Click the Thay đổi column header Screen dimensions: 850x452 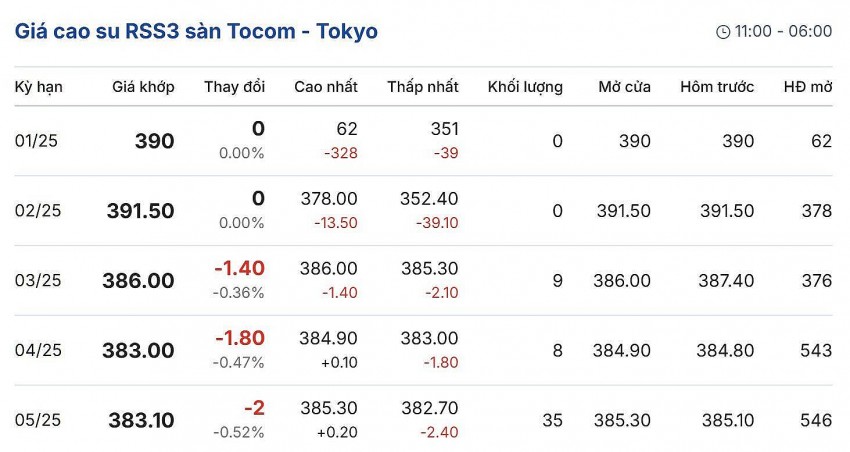tap(234, 87)
